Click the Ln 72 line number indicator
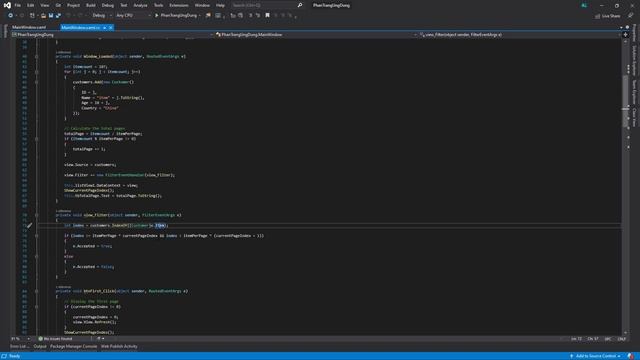The image size is (640, 360). pos(576,339)
